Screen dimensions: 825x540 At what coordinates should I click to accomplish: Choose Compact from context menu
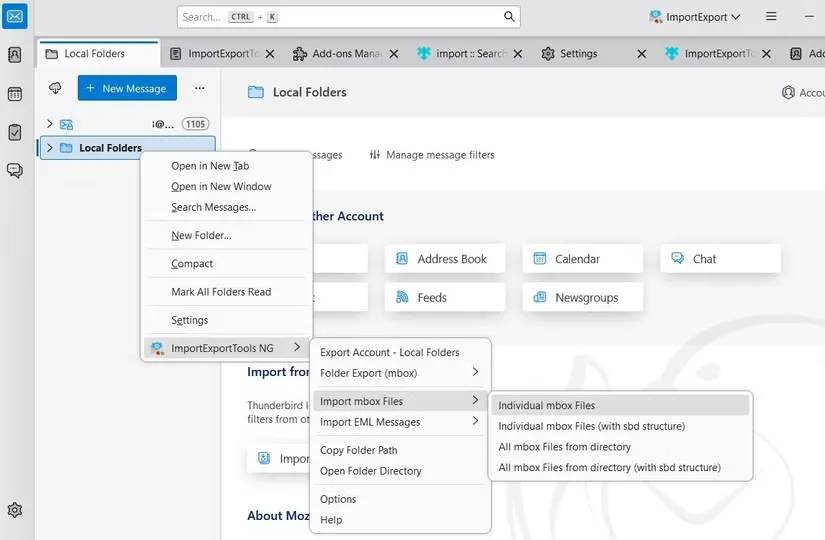click(226, 264)
